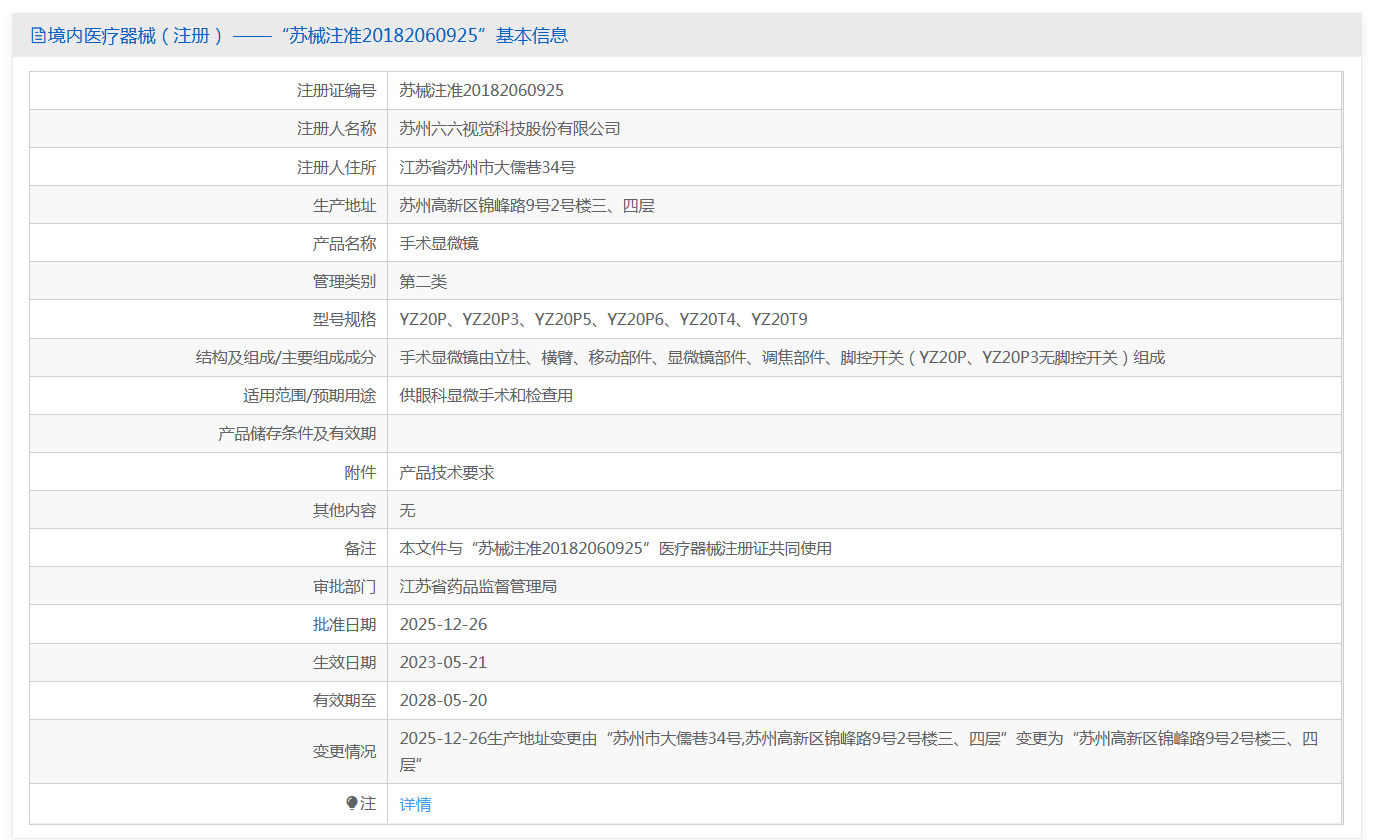Click approval date 2025-12-26
Viewport: 1375px width, 840px height.
click(x=443, y=624)
